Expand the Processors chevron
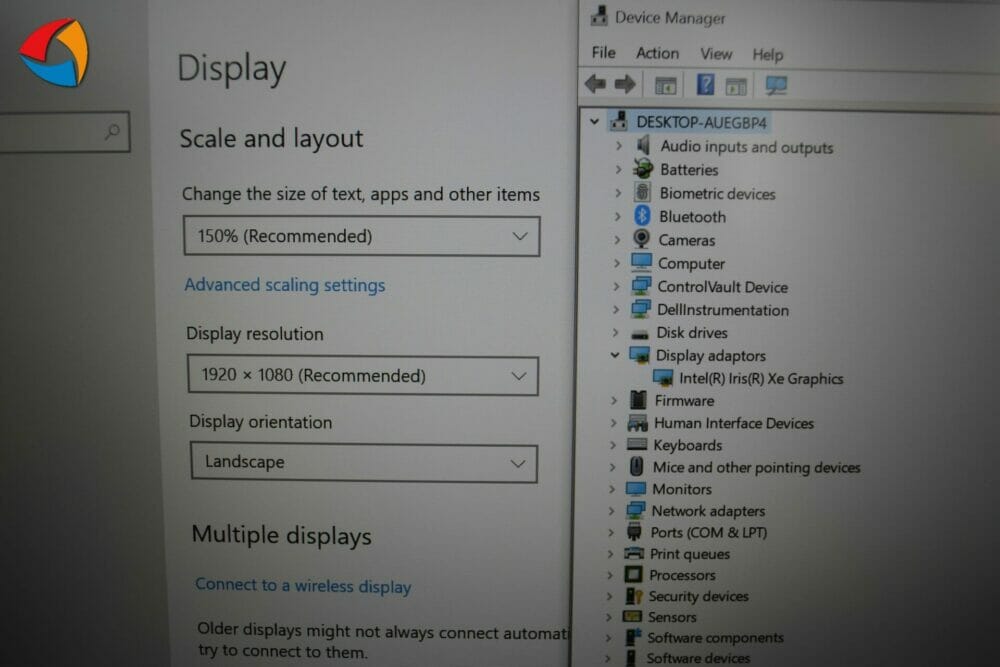The width and height of the screenshot is (1000, 667). [610, 575]
